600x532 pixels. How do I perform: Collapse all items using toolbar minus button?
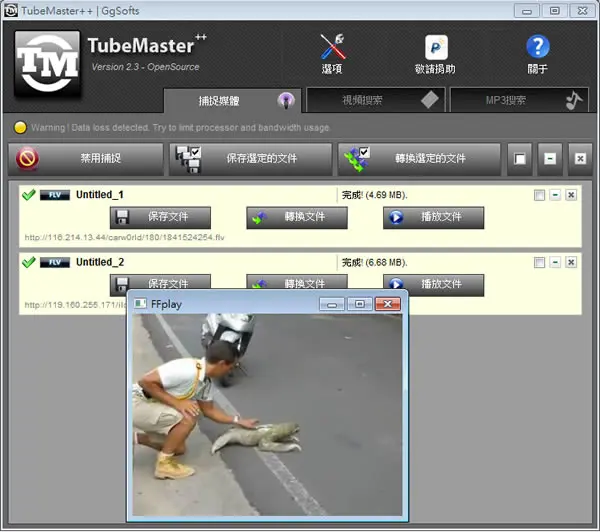pos(550,159)
